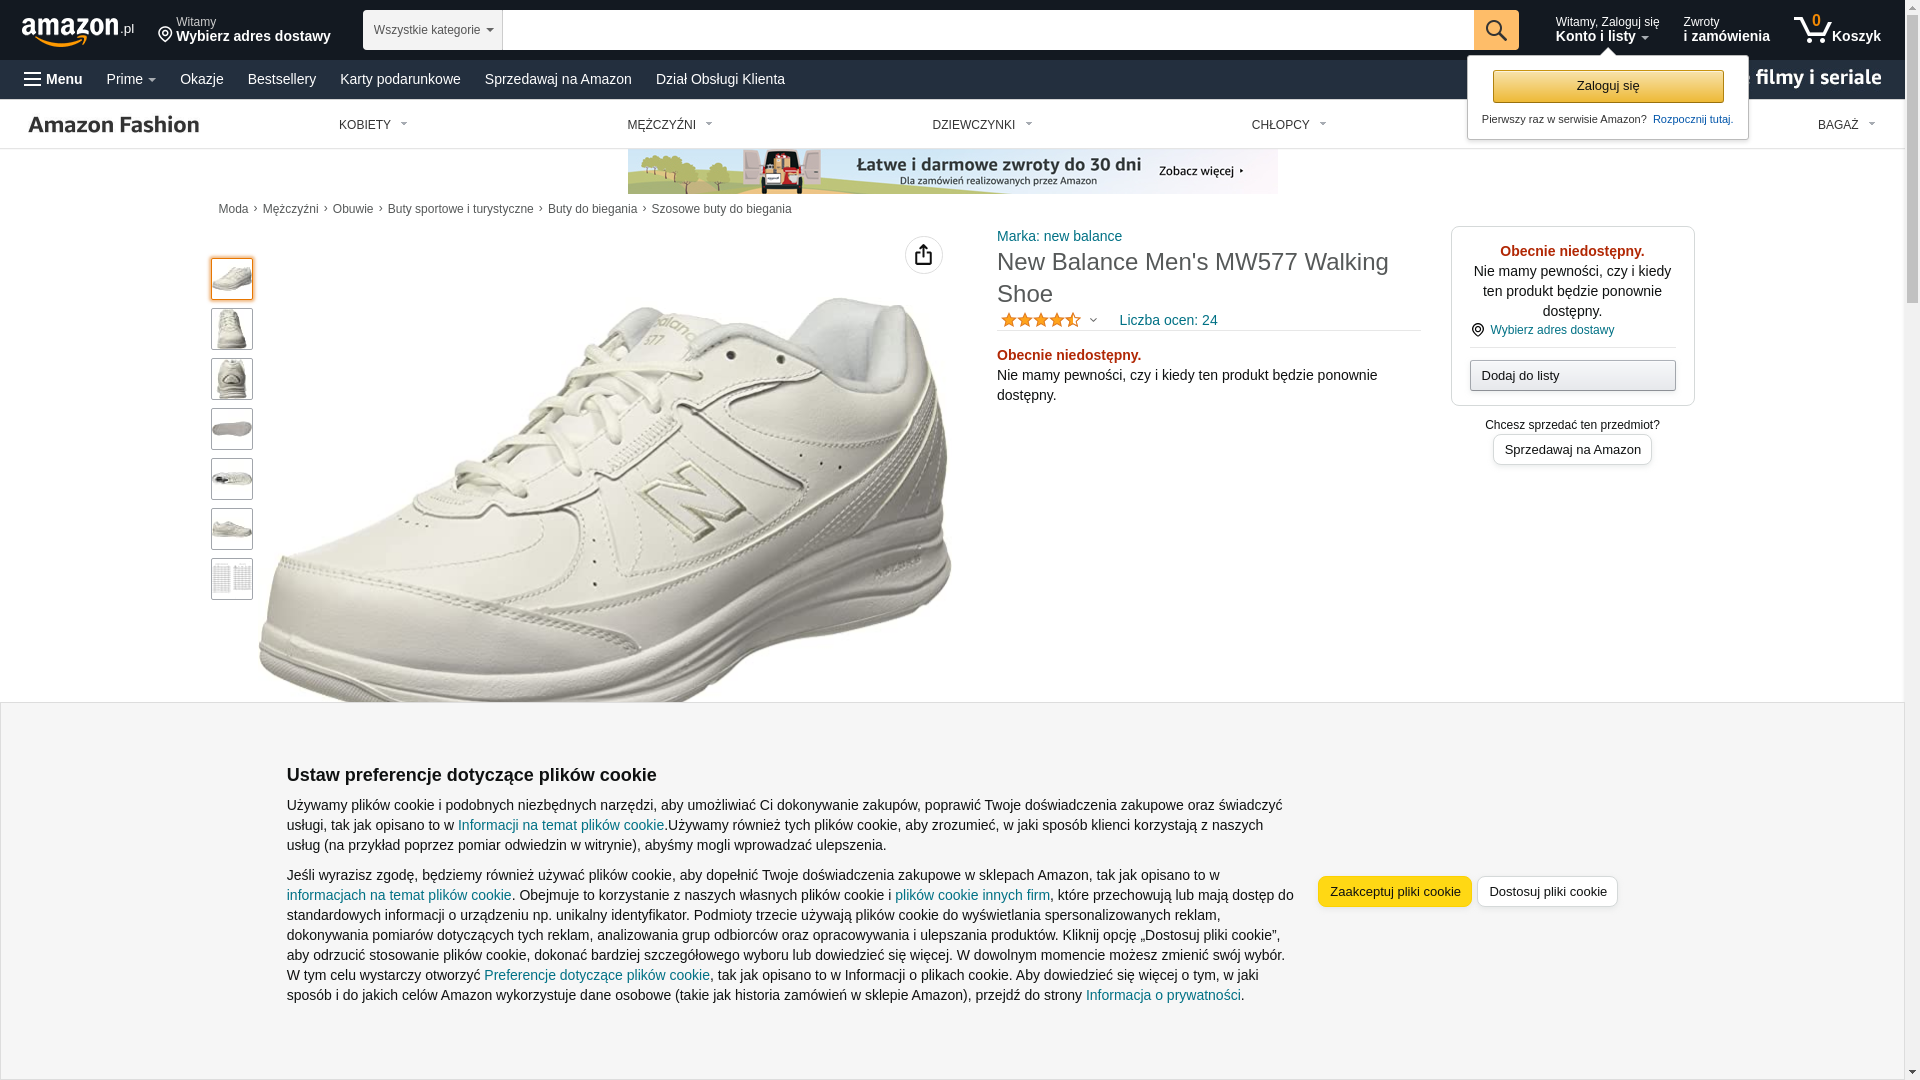1920x1080 pixels.
Task: Open Karty podarunkowe navigation item
Action: (x=400, y=79)
